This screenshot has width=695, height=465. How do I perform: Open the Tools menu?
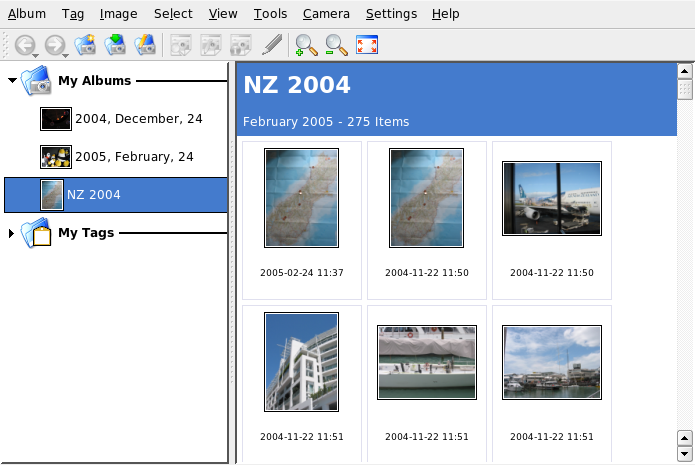270,14
